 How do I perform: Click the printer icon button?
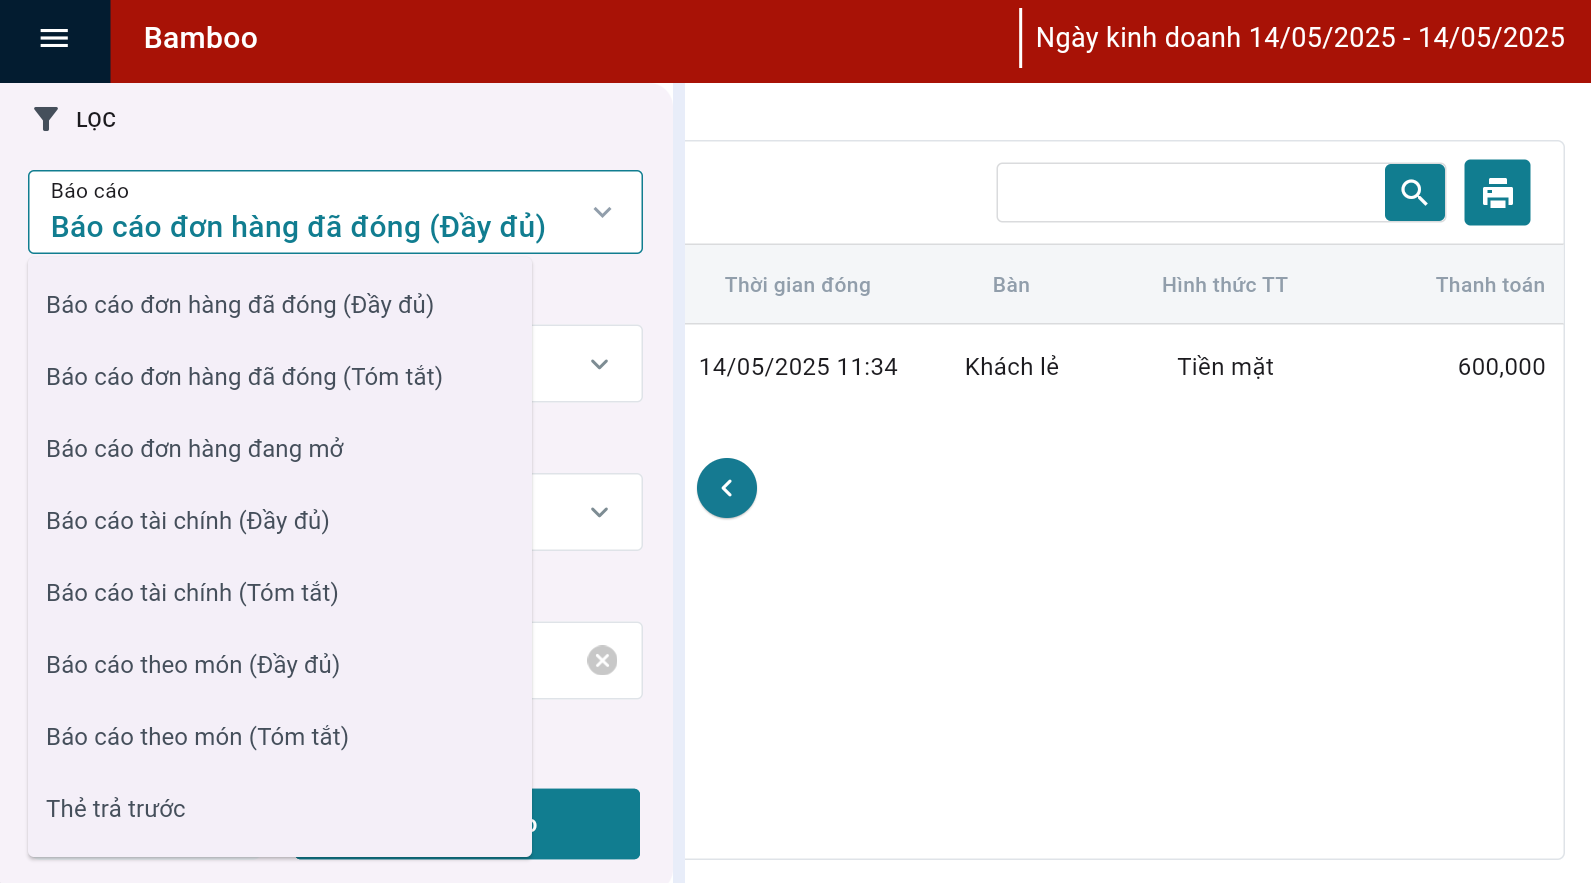(x=1497, y=193)
